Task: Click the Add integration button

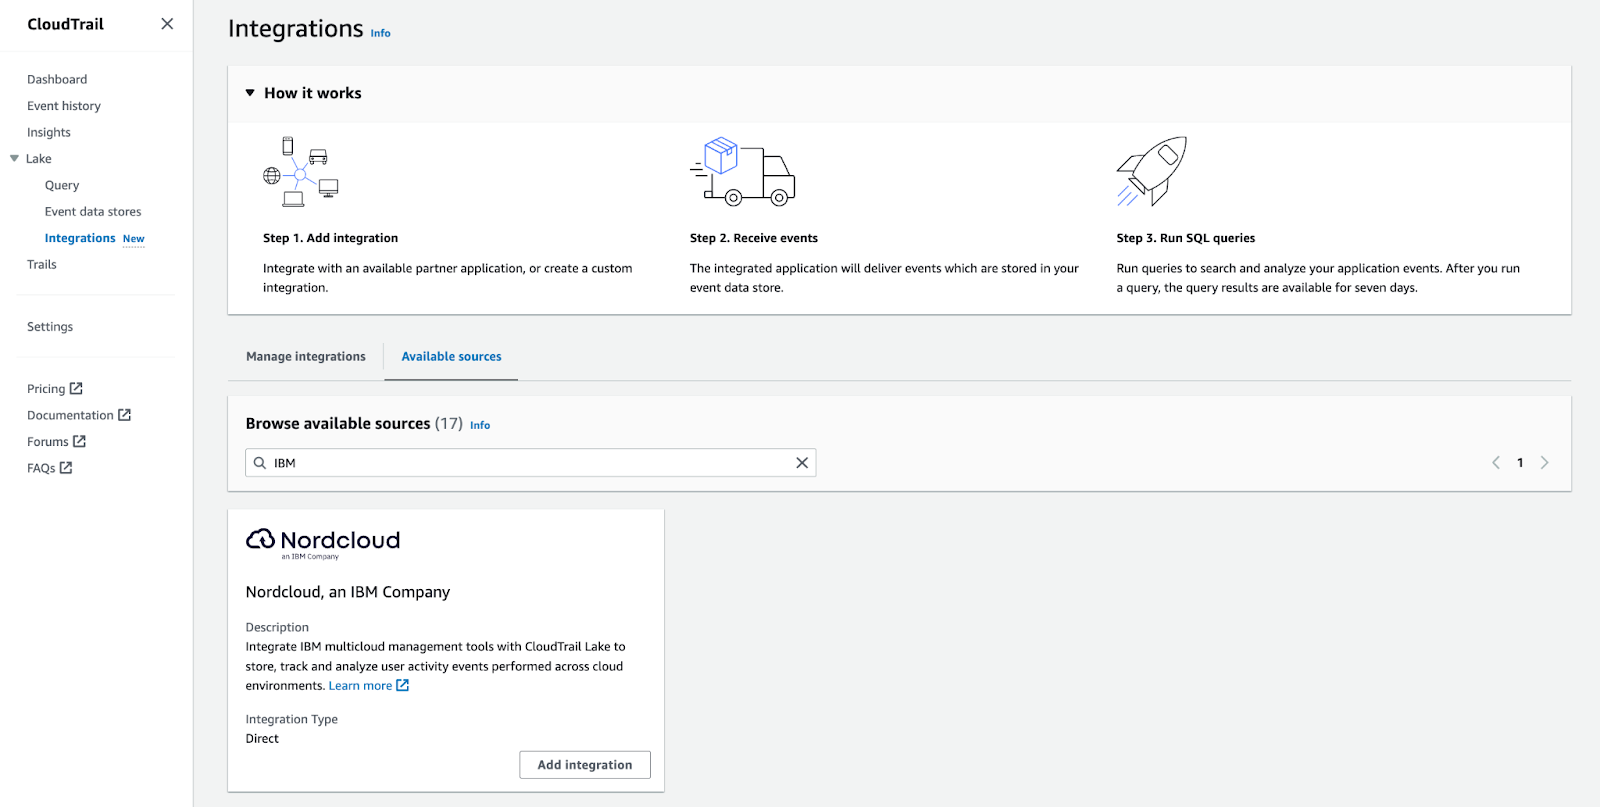Action: click(585, 765)
